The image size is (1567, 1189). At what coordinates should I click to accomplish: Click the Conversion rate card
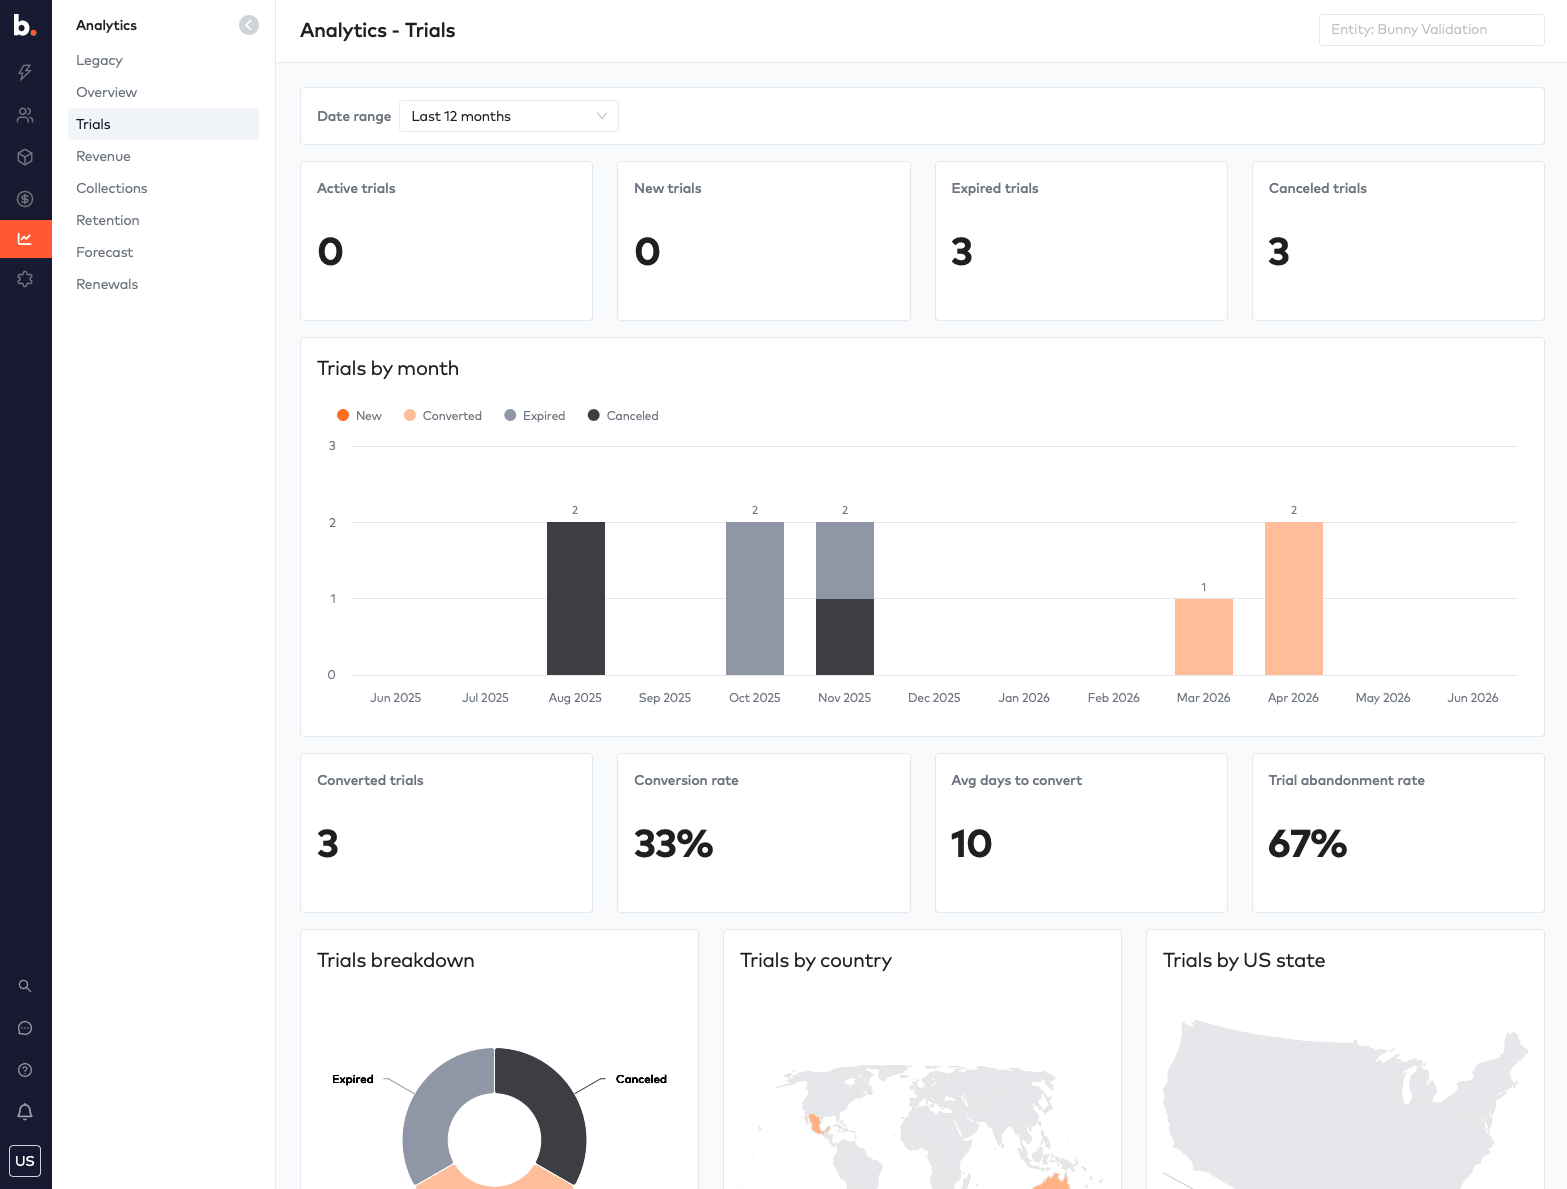764,833
